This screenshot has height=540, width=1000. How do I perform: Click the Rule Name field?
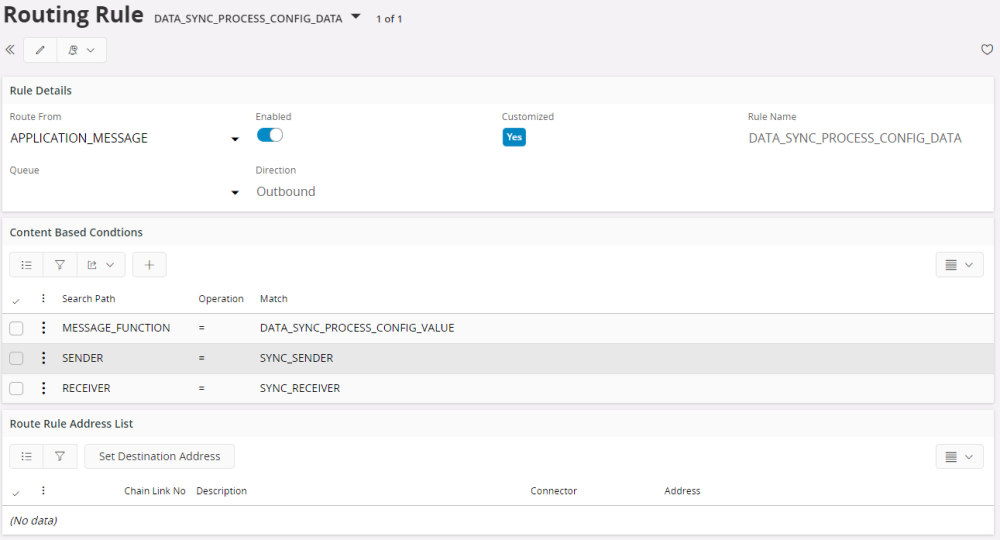coord(854,138)
